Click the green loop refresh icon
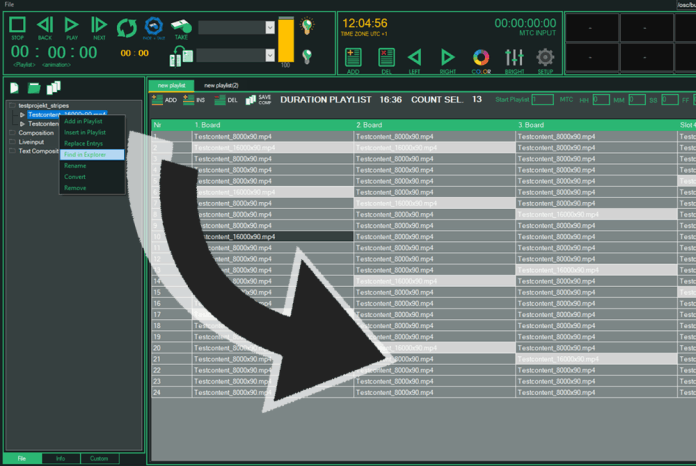Viewport: 696px width, 466px height. [x=127, y=29]
